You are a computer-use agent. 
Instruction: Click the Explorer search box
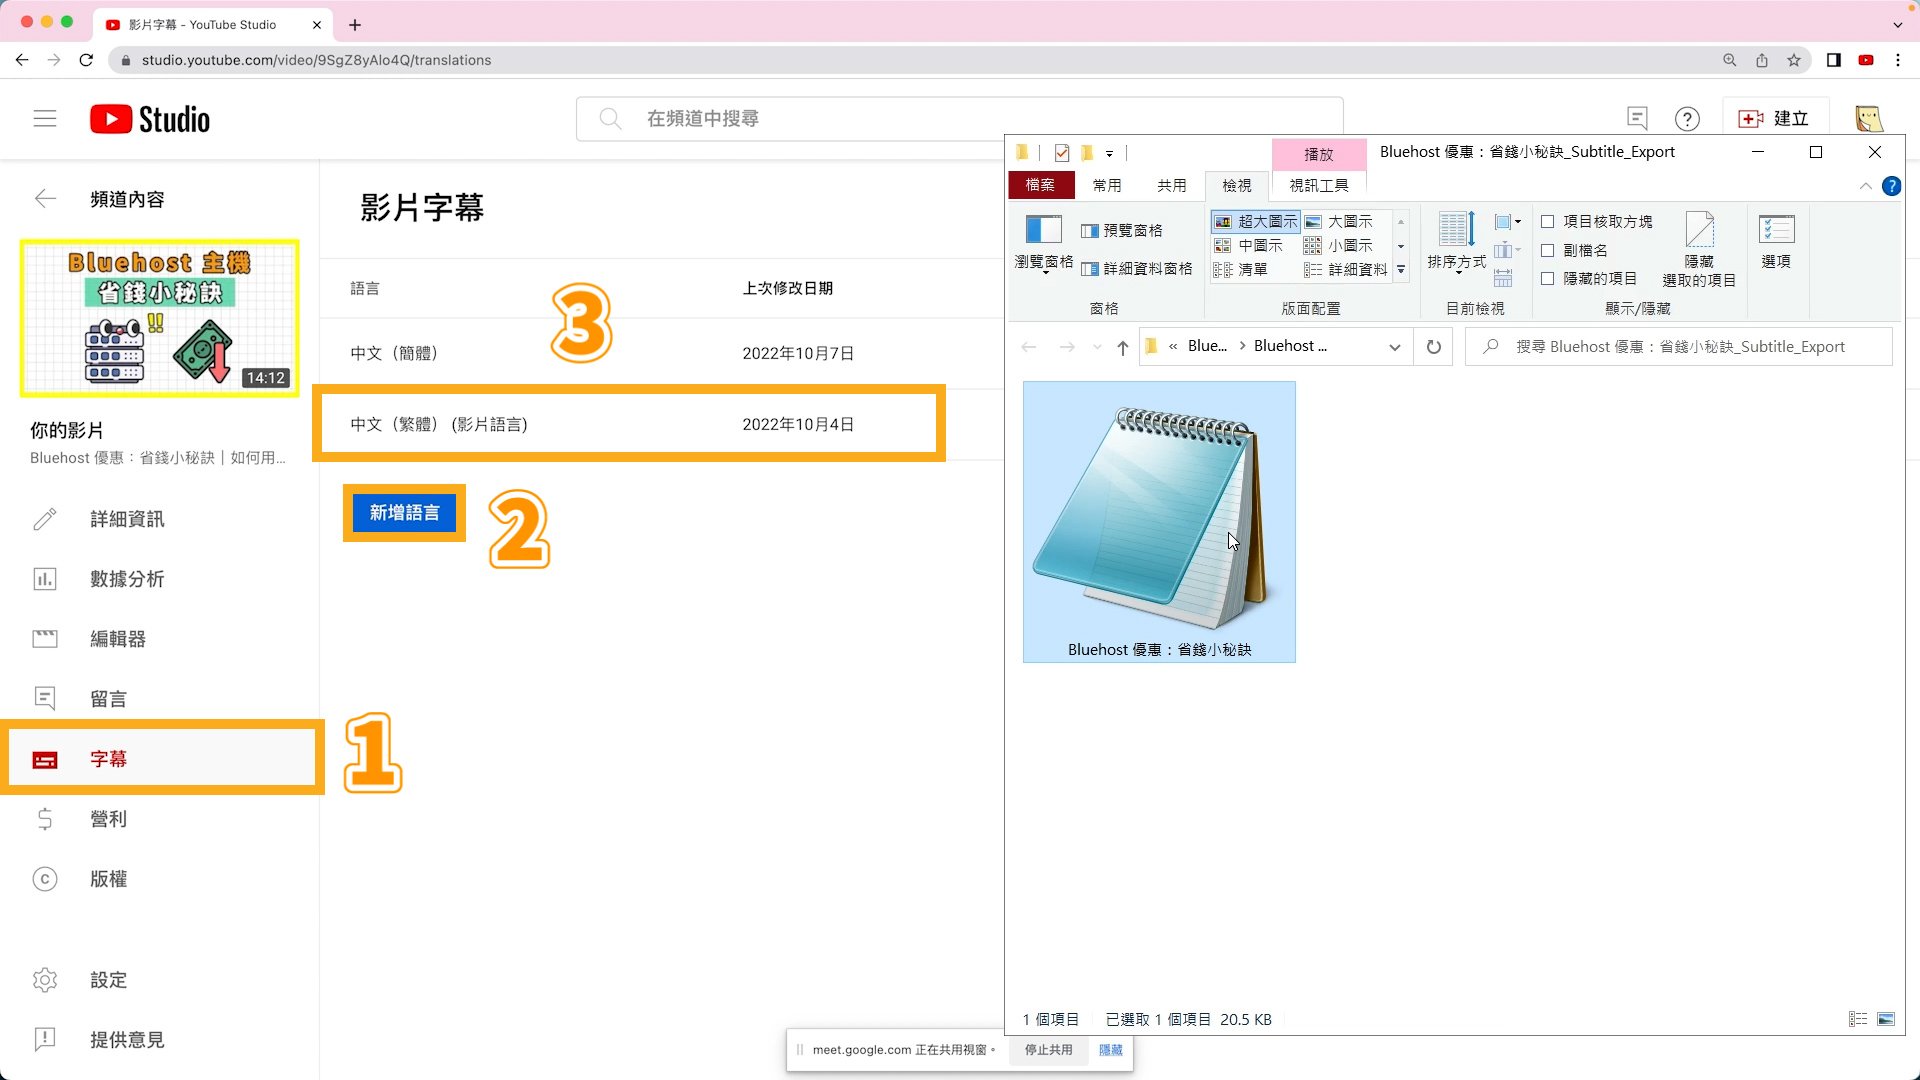pyautogui.click(x=1679, y=347)
